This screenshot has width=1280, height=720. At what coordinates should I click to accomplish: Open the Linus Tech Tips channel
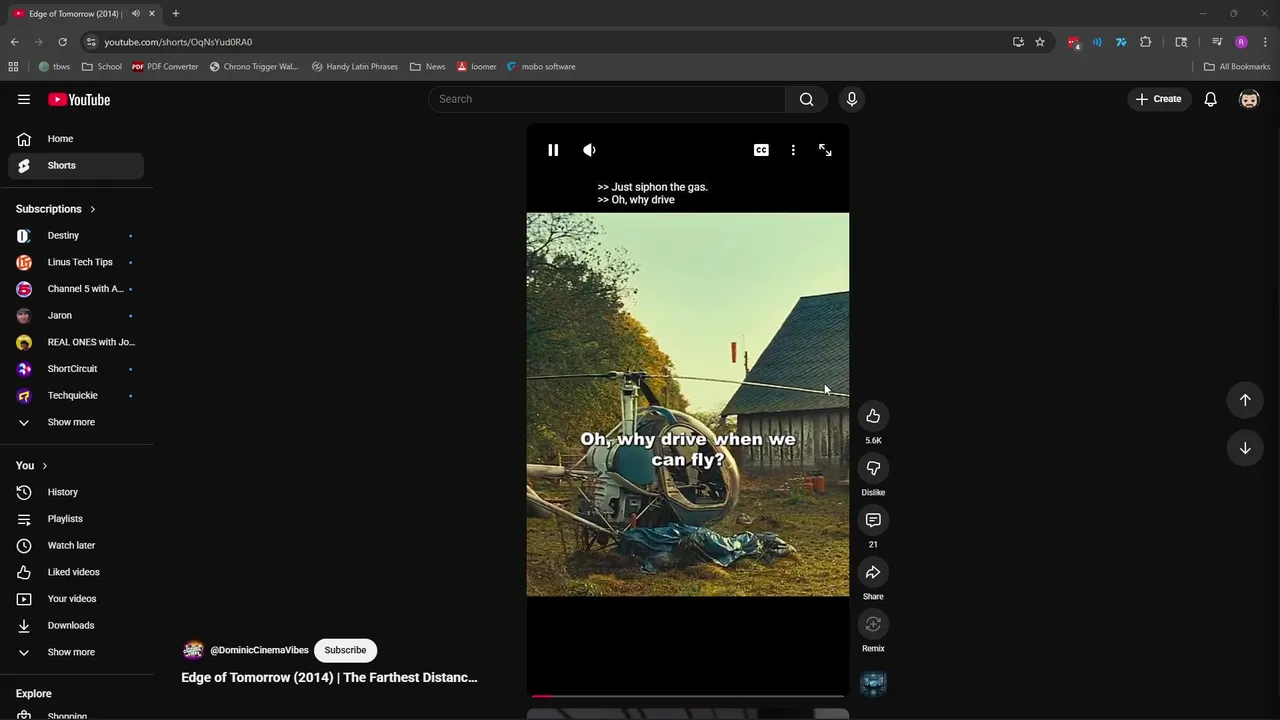[x=76, y=262]
